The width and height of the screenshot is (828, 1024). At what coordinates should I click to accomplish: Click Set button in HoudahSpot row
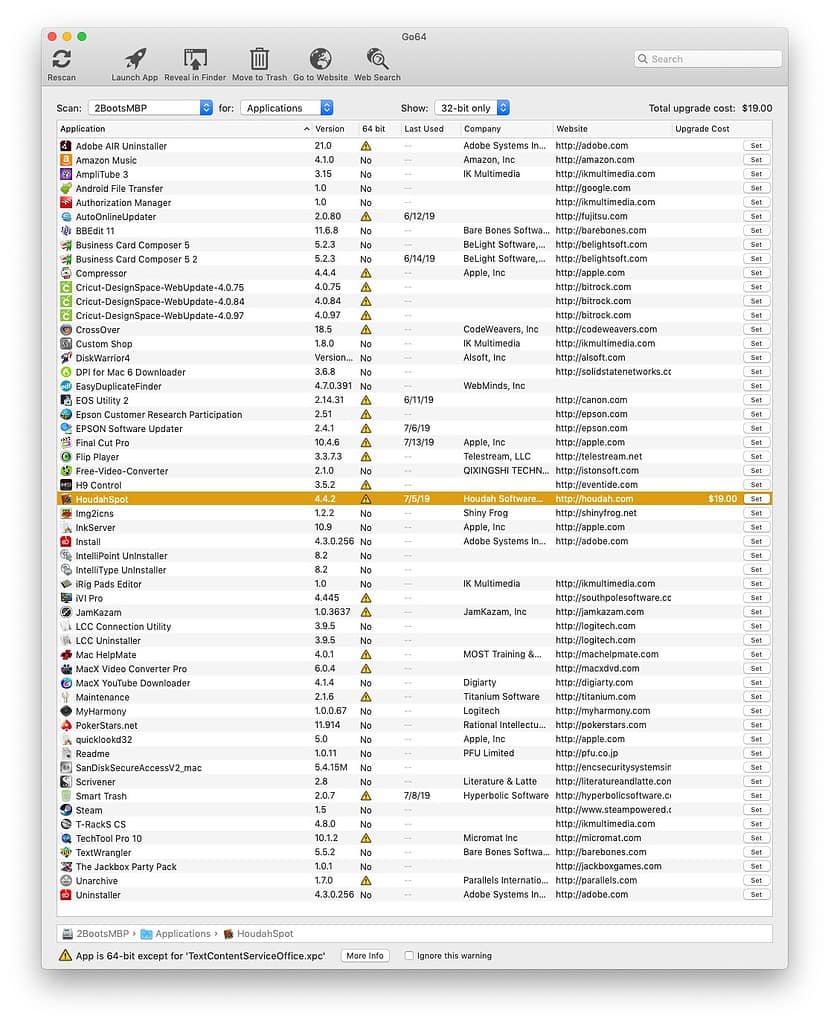(x=756, y=499)
